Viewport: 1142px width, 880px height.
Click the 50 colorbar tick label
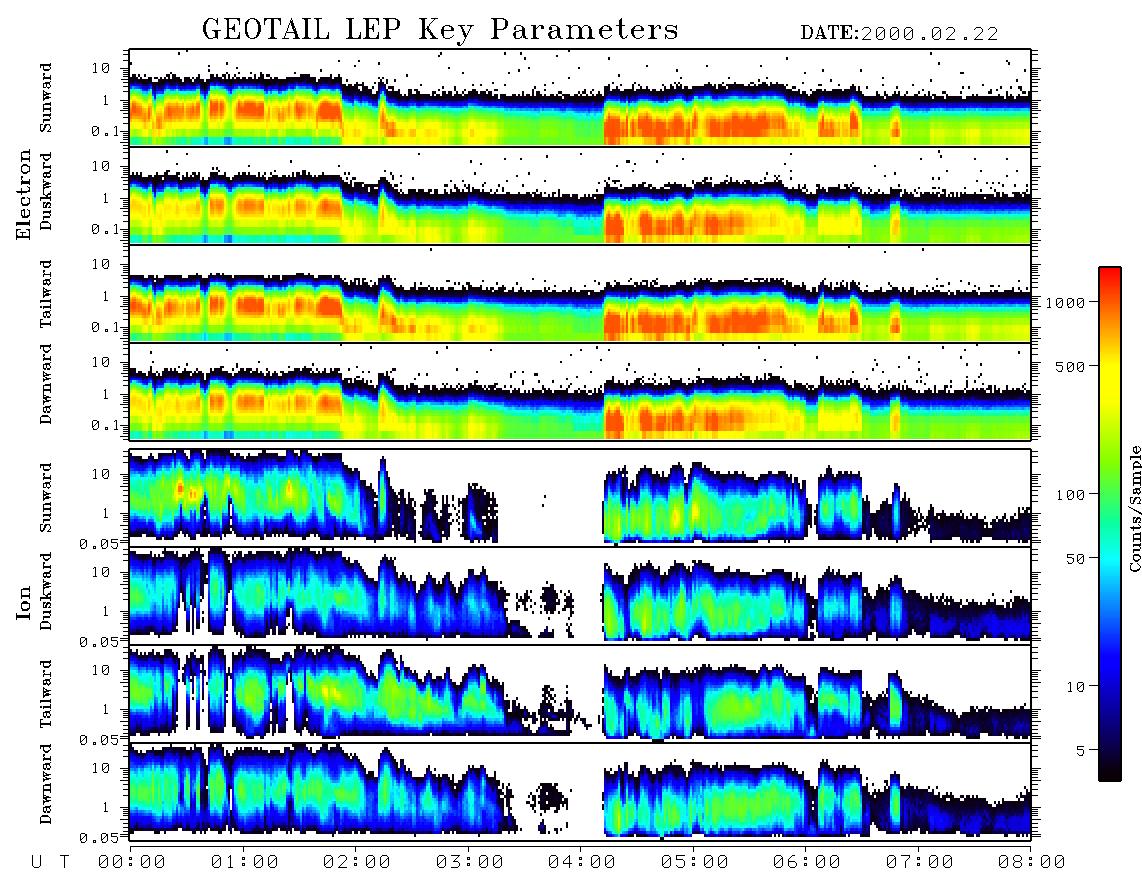[x=1076, y=559]
